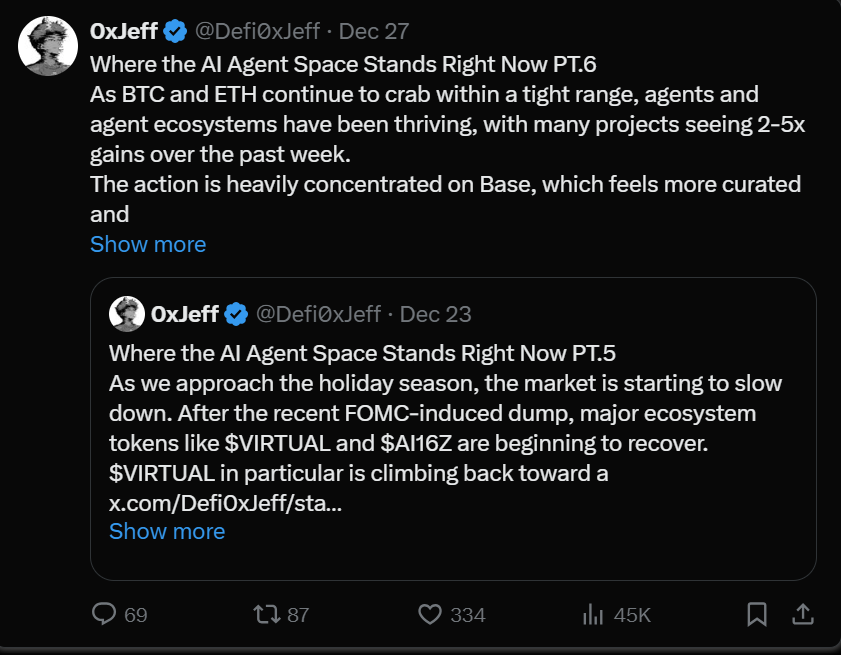Viewport: 841px width, 655px height.
Task: Click the blue verified badge beside the top 0xJeff name
Action: 175,31
